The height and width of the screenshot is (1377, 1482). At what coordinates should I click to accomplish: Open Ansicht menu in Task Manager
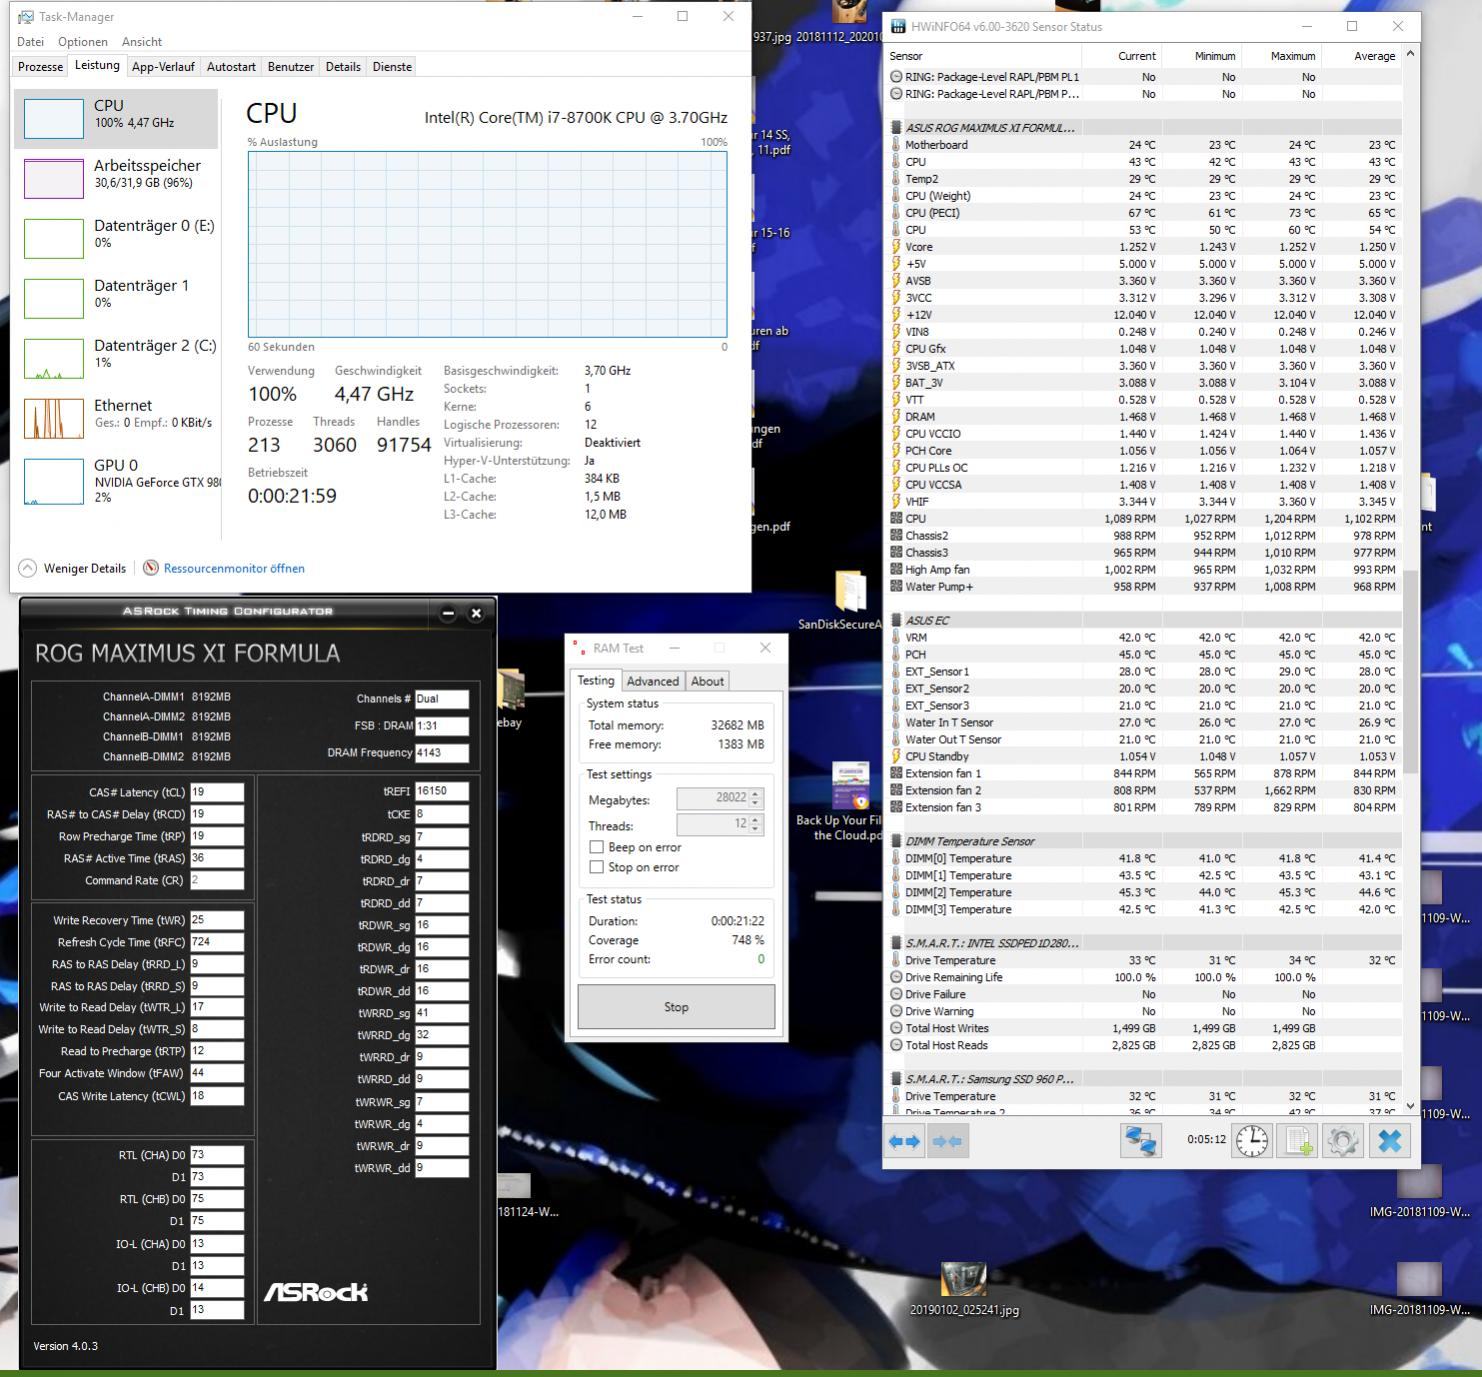[x=142, y=42]
